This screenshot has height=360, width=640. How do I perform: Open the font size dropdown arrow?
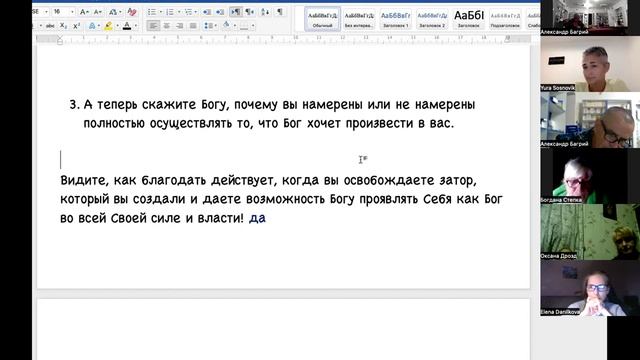(73, 12)
